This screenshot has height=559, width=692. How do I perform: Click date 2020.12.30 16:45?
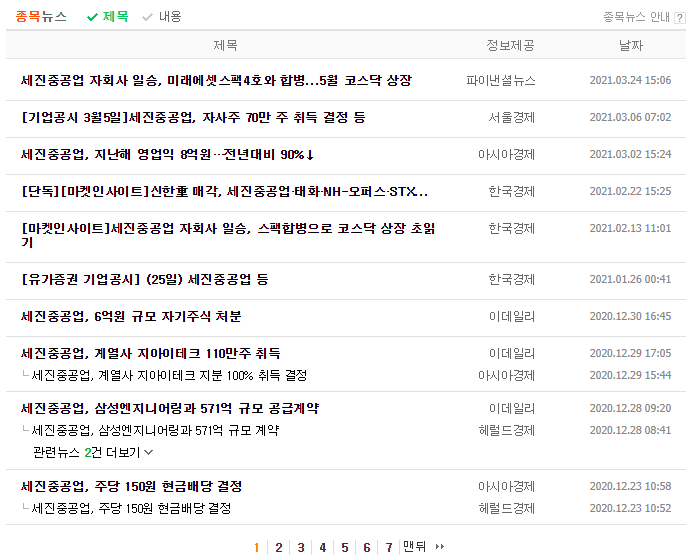tap(630, 316)
